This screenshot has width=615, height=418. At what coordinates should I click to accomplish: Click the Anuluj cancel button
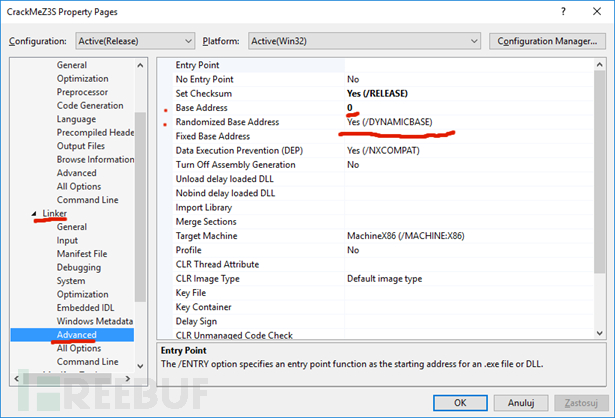click(521, 403)
